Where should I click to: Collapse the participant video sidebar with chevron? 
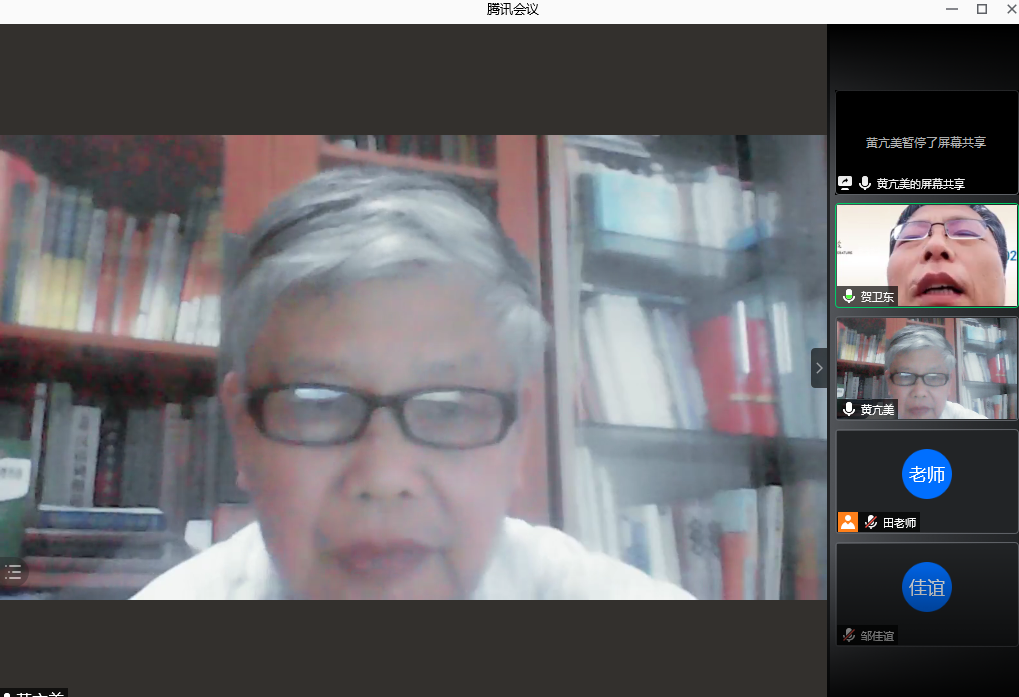click(x=819, y=368)
